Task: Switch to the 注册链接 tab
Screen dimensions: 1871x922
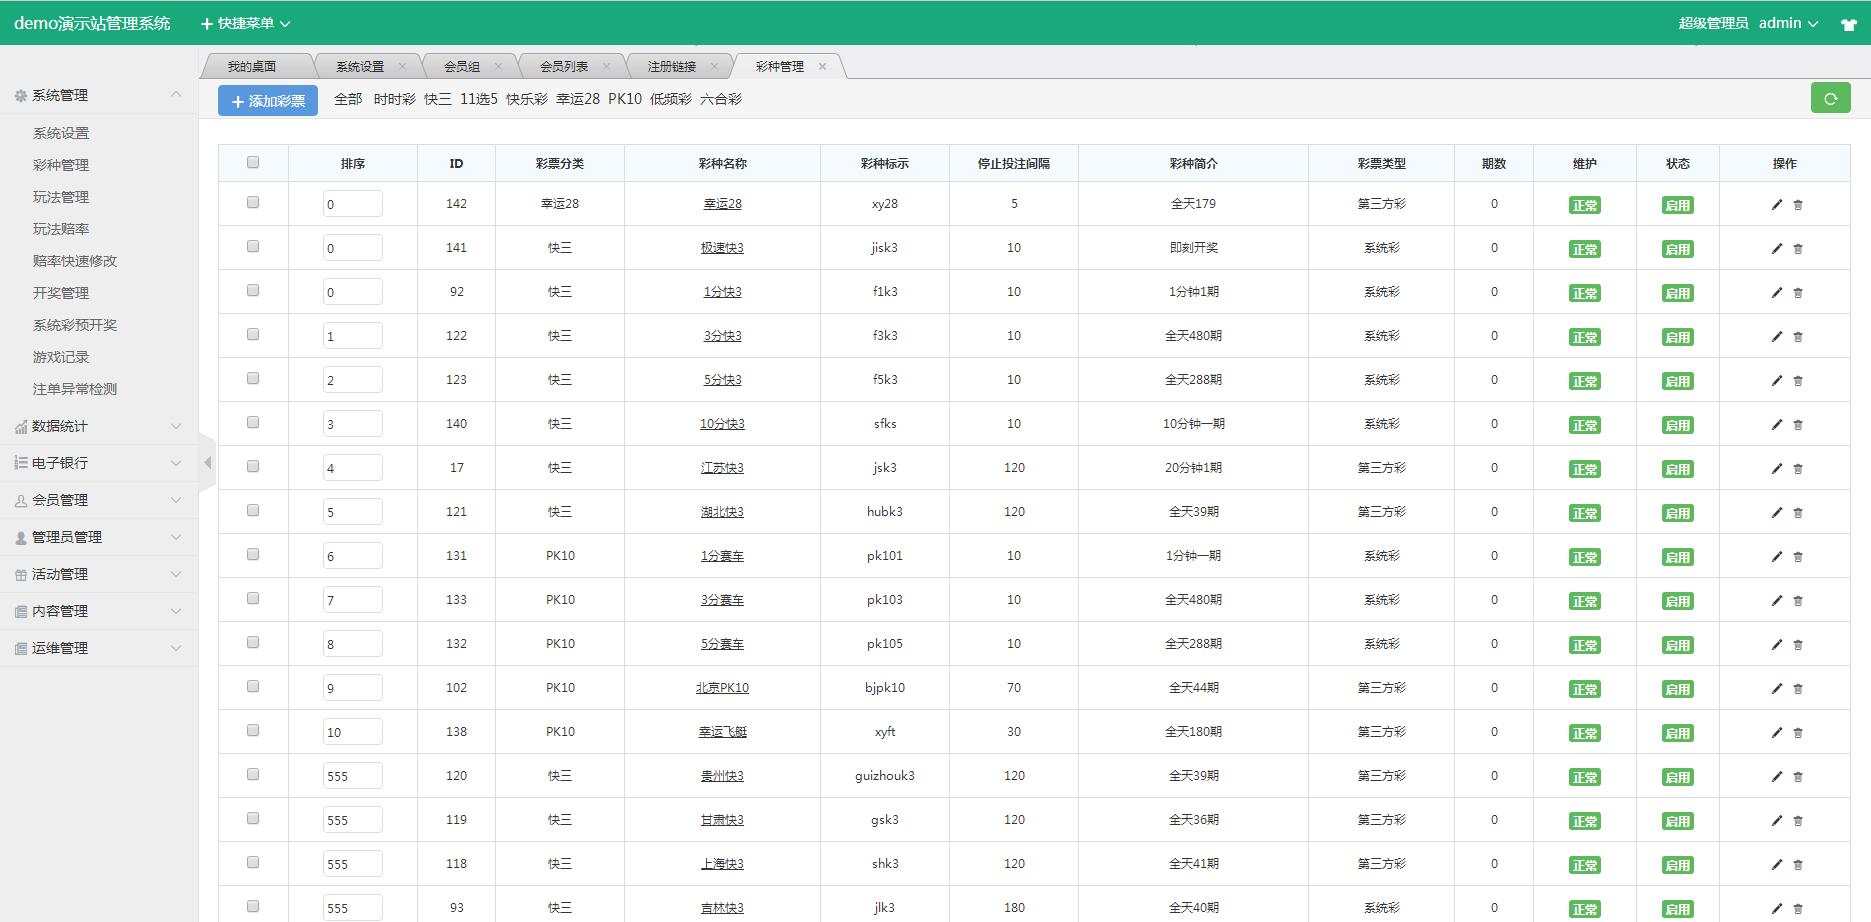Action: (672, 66)
